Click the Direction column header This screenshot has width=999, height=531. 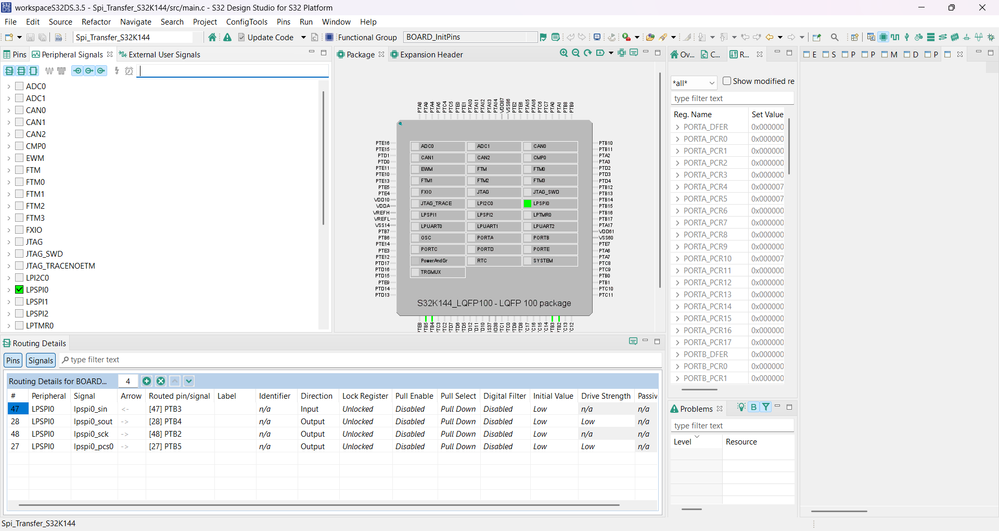pos(317,396)
